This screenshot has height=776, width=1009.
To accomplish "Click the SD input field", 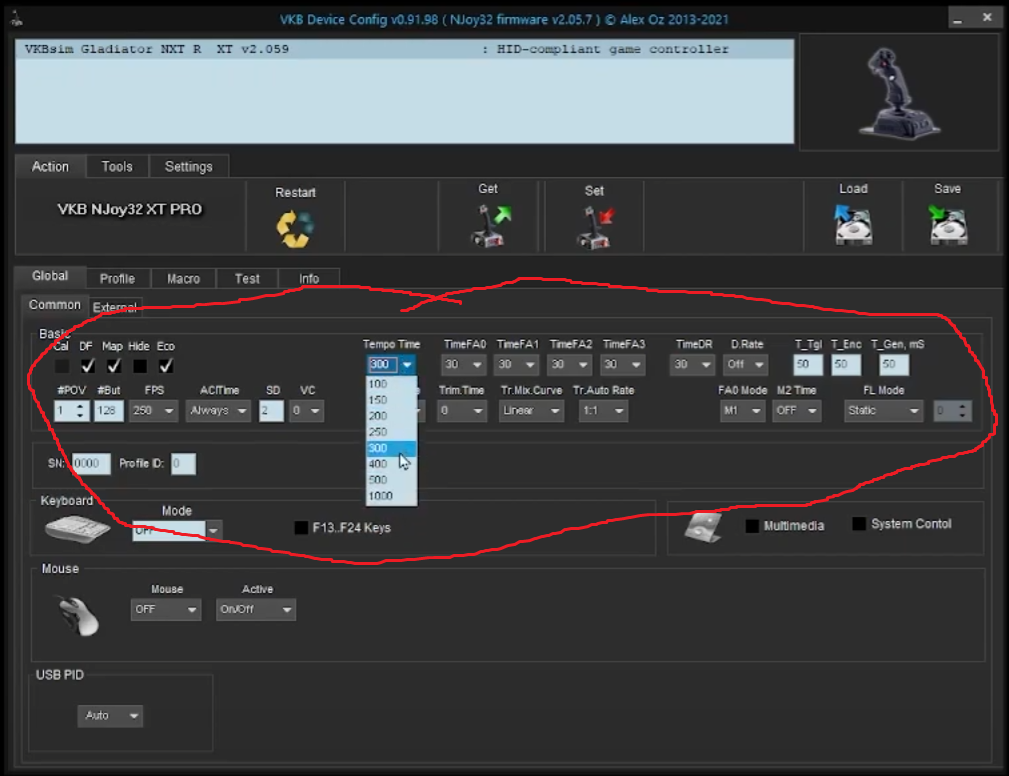I will click(x=272, y=411).
